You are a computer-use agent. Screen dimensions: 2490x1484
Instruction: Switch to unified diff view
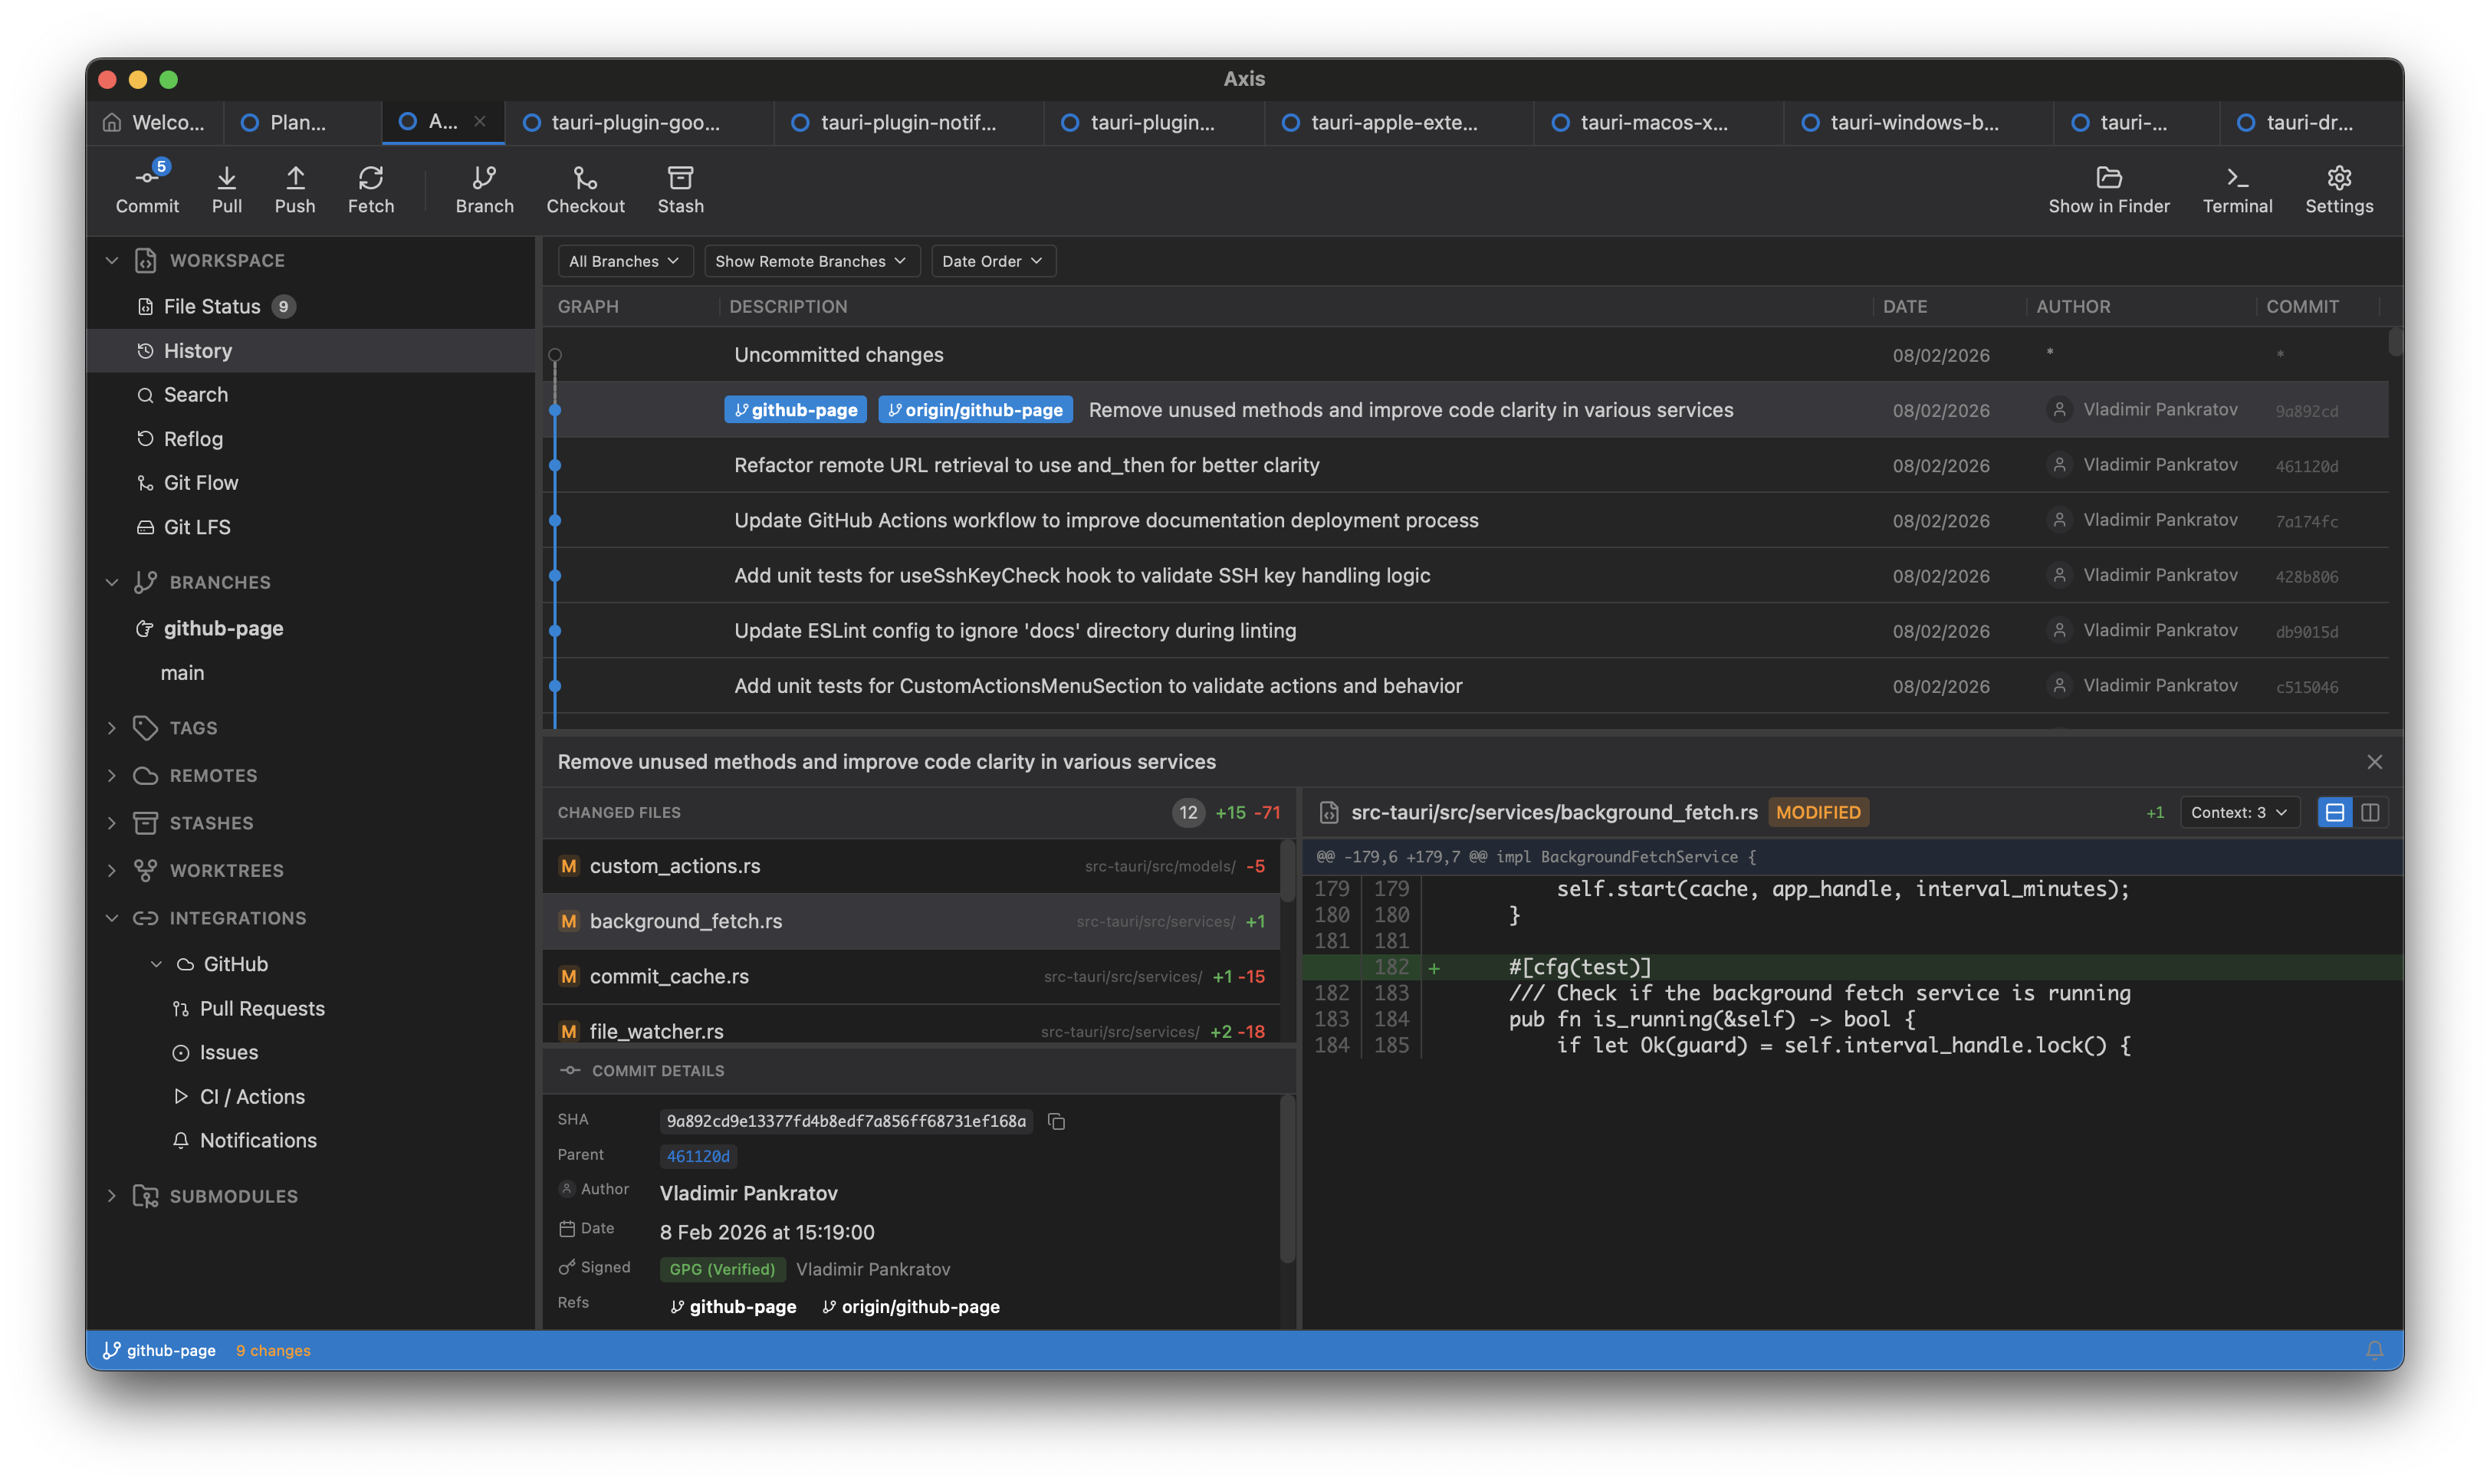tap(2334, 812)
